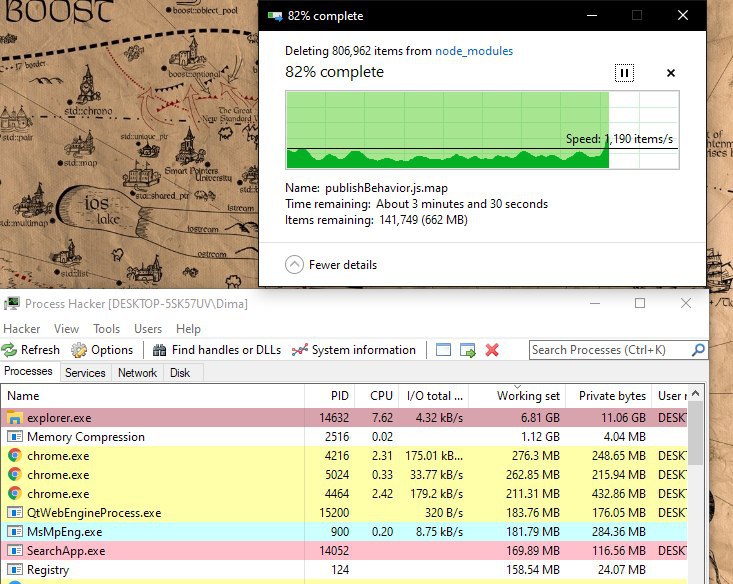
Task: Switch to the Network tab
Action: [x=137, y=373]
